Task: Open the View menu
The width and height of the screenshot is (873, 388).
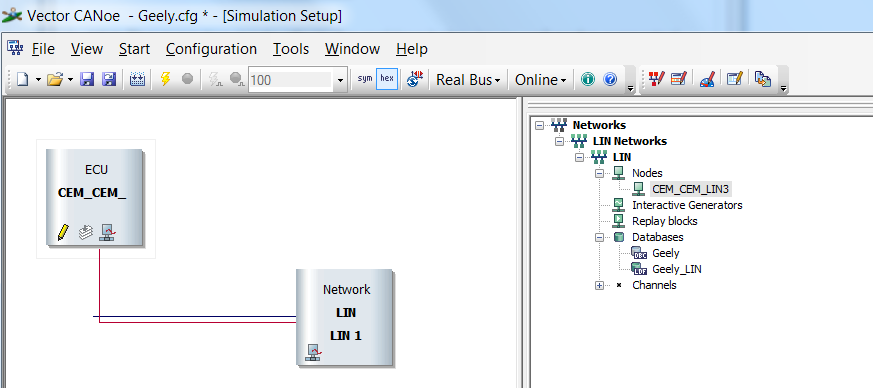Action: 87,49
